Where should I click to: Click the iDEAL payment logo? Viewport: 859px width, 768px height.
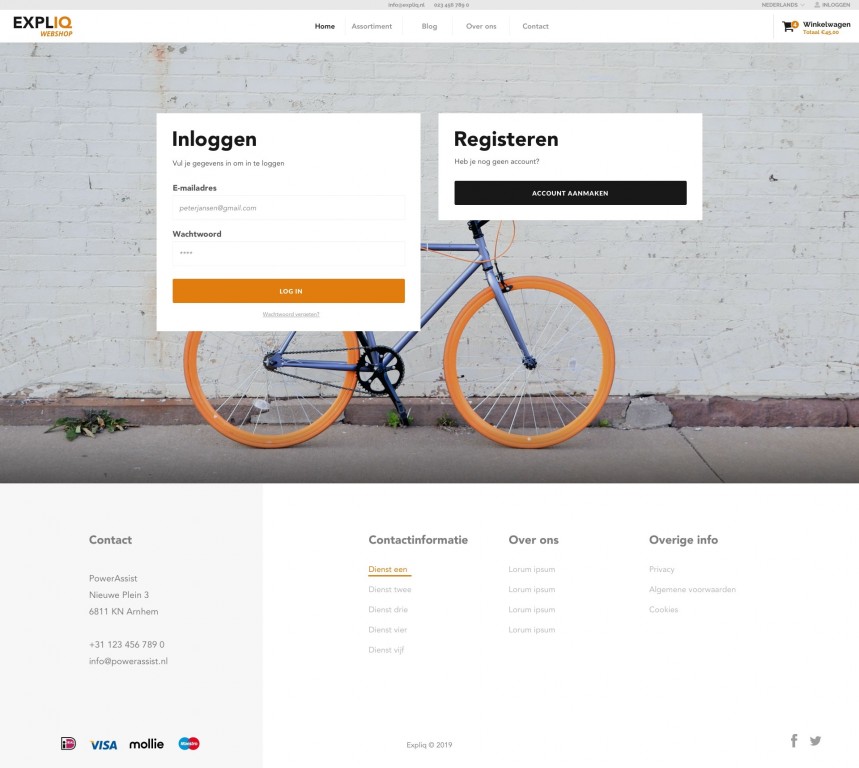[x=68, y=743]
